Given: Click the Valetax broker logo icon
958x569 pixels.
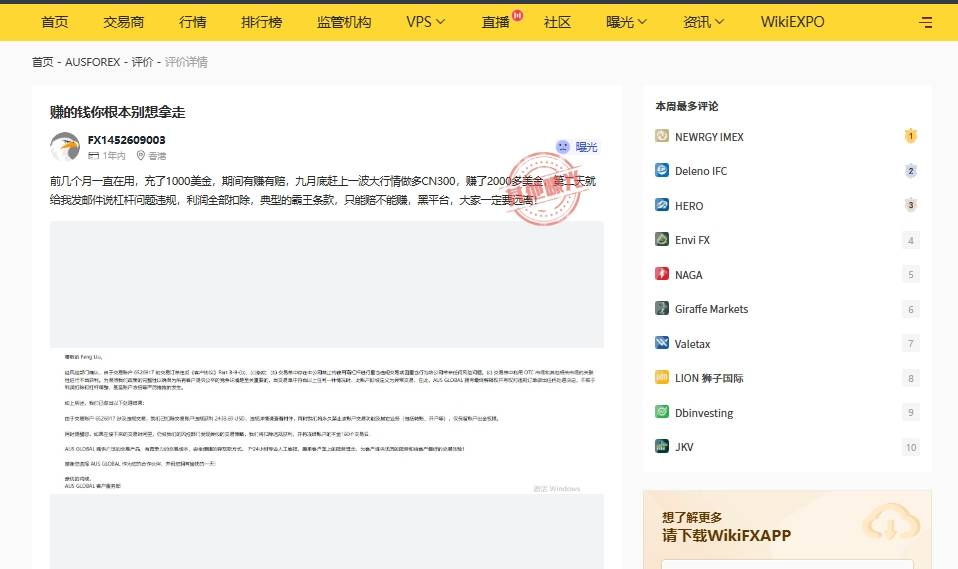Looking at the screenshot, I should click(x=662, y=343).
